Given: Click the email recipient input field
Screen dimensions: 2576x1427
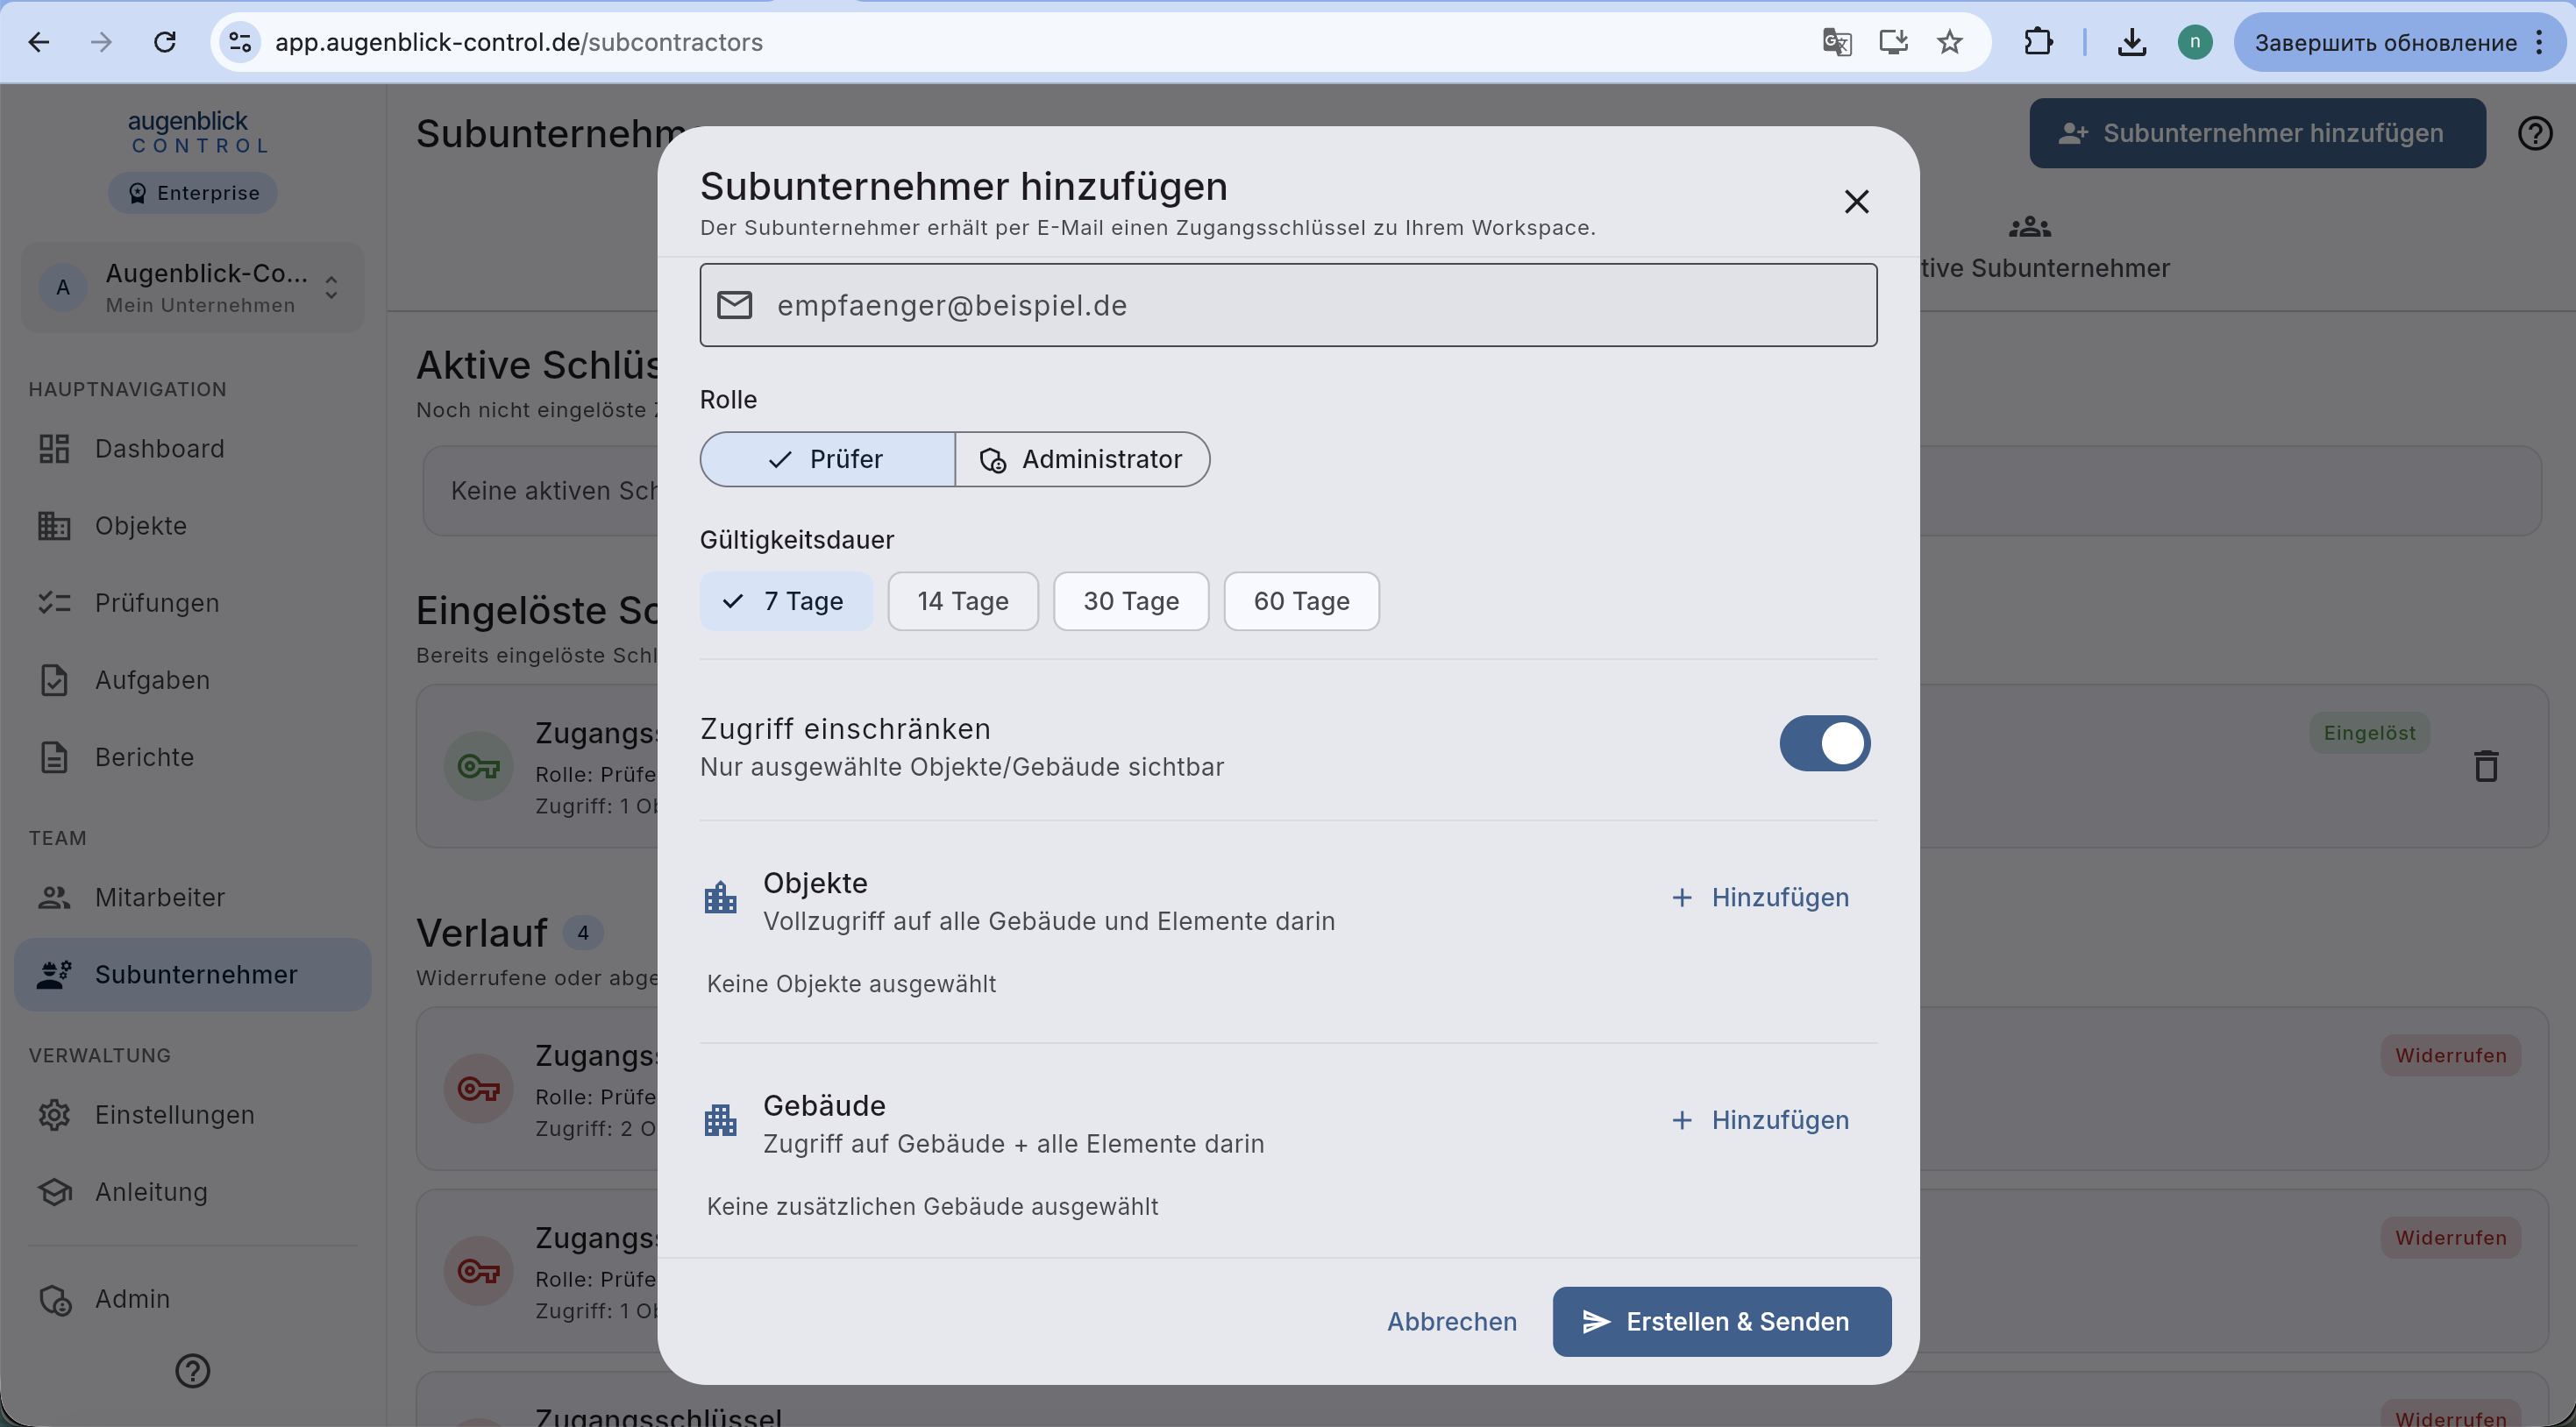Looking at the screenshot, I should [1288, 305].
